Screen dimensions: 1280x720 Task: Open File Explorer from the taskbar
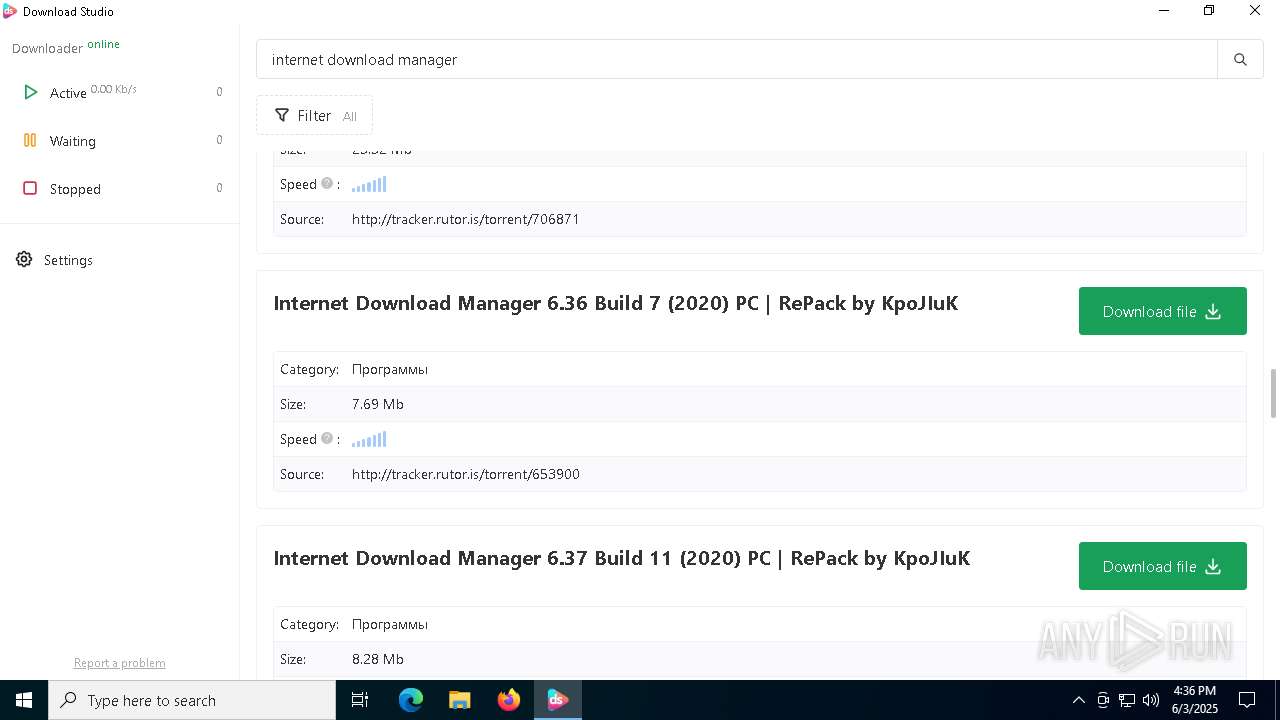(460, 700)
